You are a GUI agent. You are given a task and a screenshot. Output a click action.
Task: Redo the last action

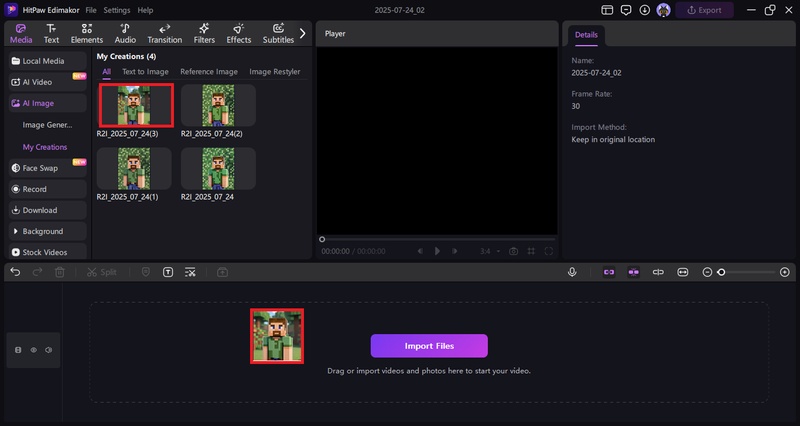pos(37,272)
